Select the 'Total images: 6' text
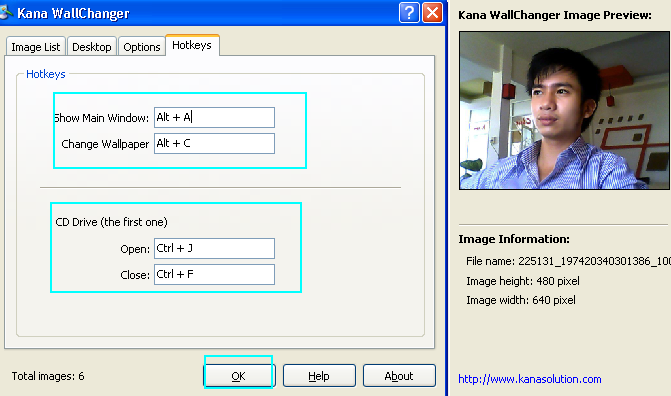671x396 pixels. tap(48, 376)
